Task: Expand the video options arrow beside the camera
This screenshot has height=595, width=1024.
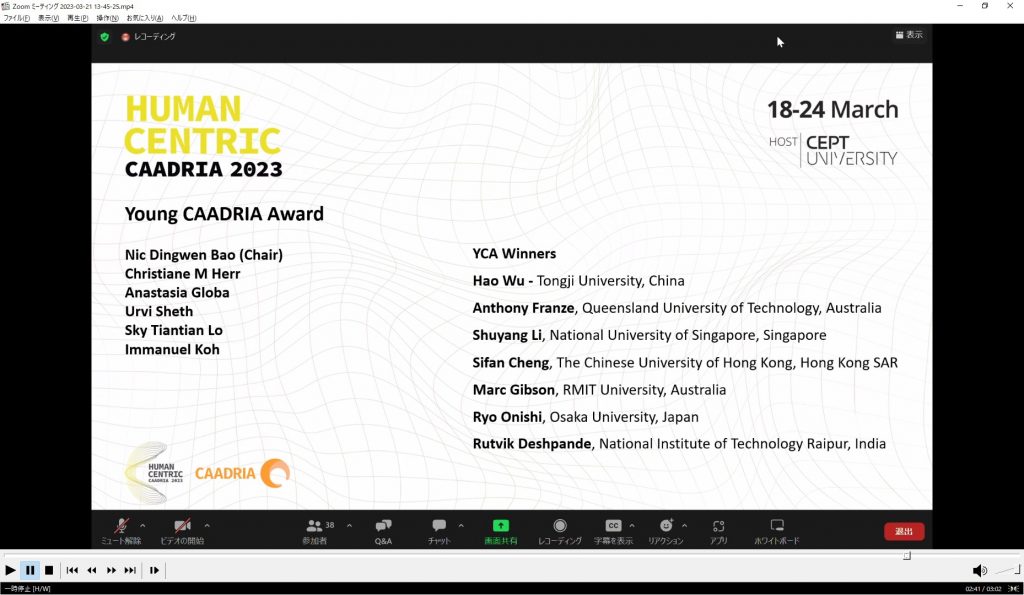Action: pyautogui.click(x=207, y=525)
